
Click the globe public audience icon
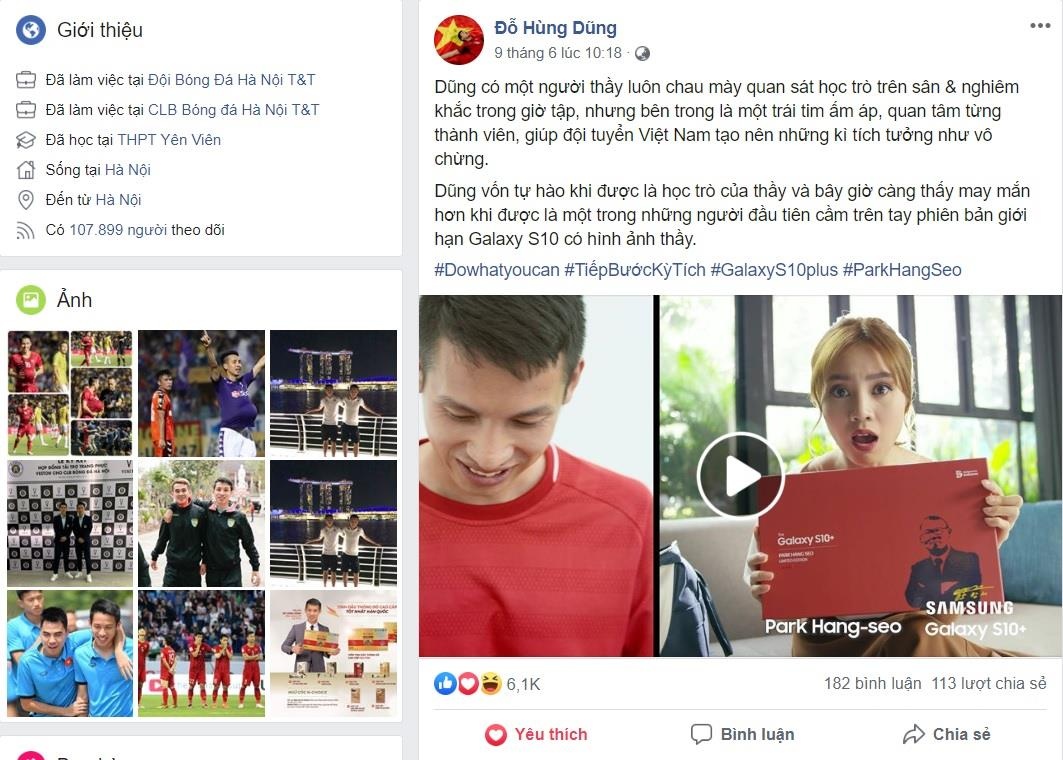(642, 54)
